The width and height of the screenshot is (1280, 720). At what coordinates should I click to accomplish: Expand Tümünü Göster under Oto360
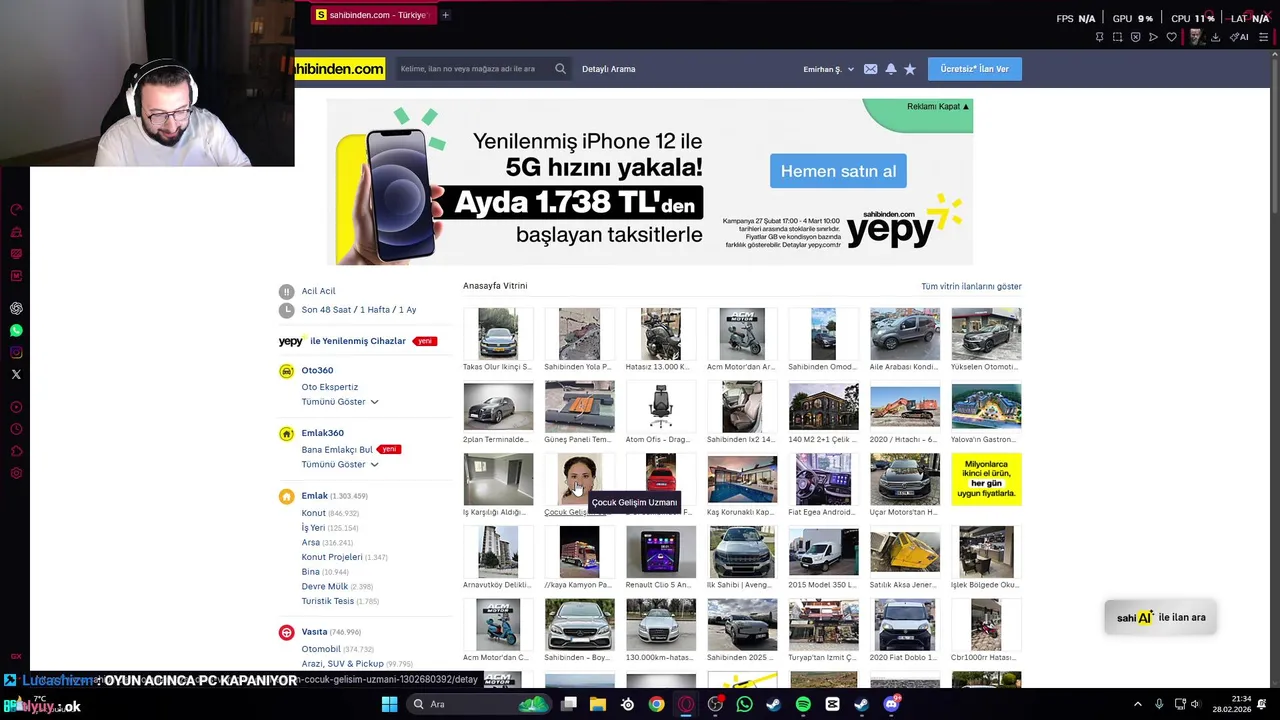coord(340,402)
